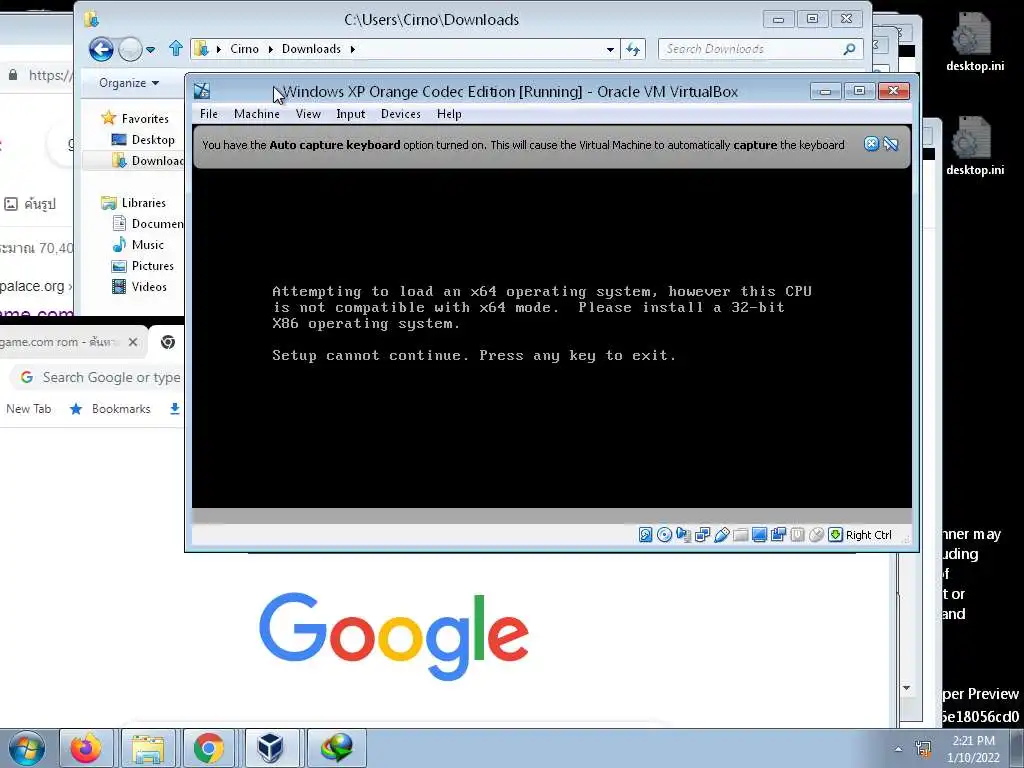This screenshot has width=1024, height=768.
Task: Expand the arrow after Downloads breadcrumb
Action: click(x=353, y=49)
